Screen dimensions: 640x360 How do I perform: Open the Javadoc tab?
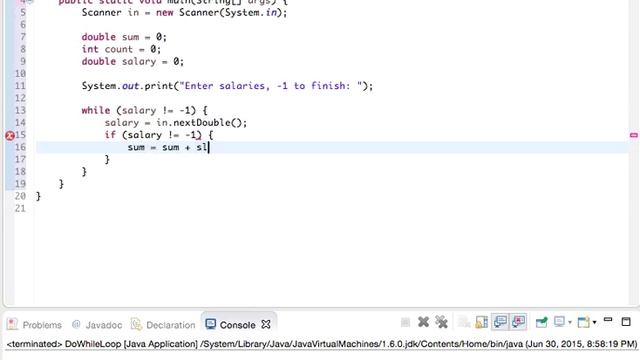tap(104, 325)
